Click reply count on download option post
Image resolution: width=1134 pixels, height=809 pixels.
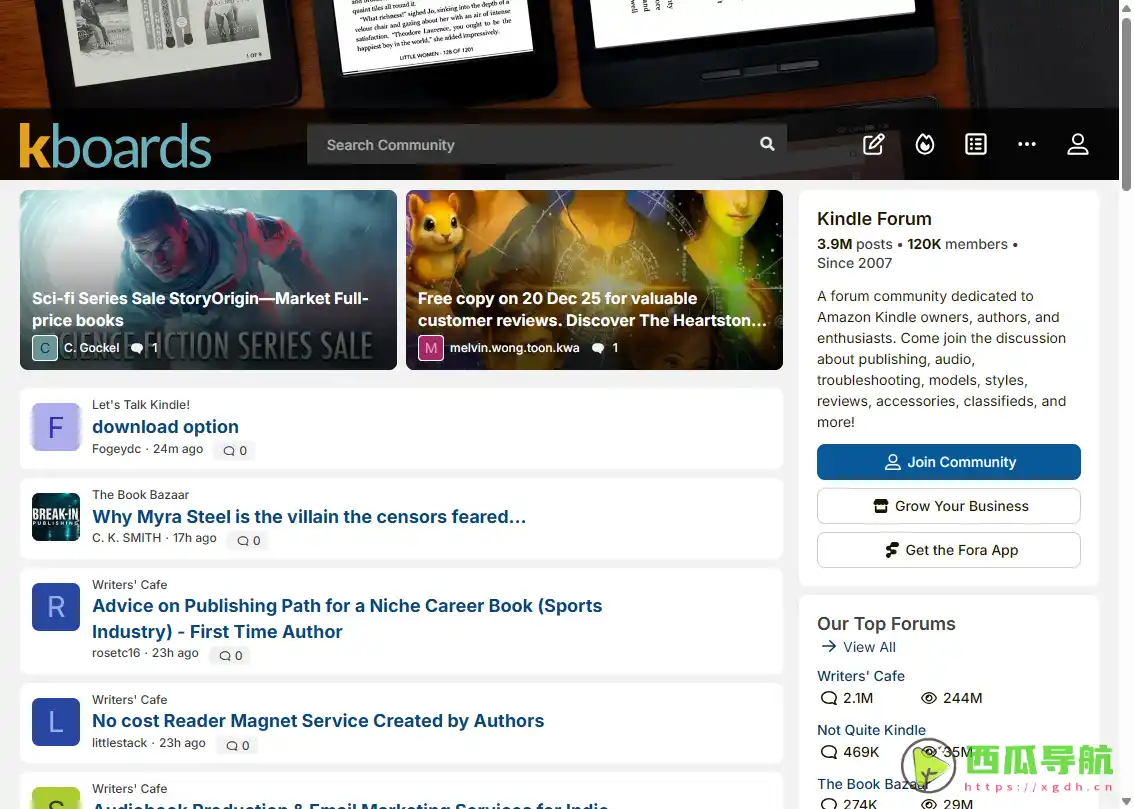coord(235,451)
